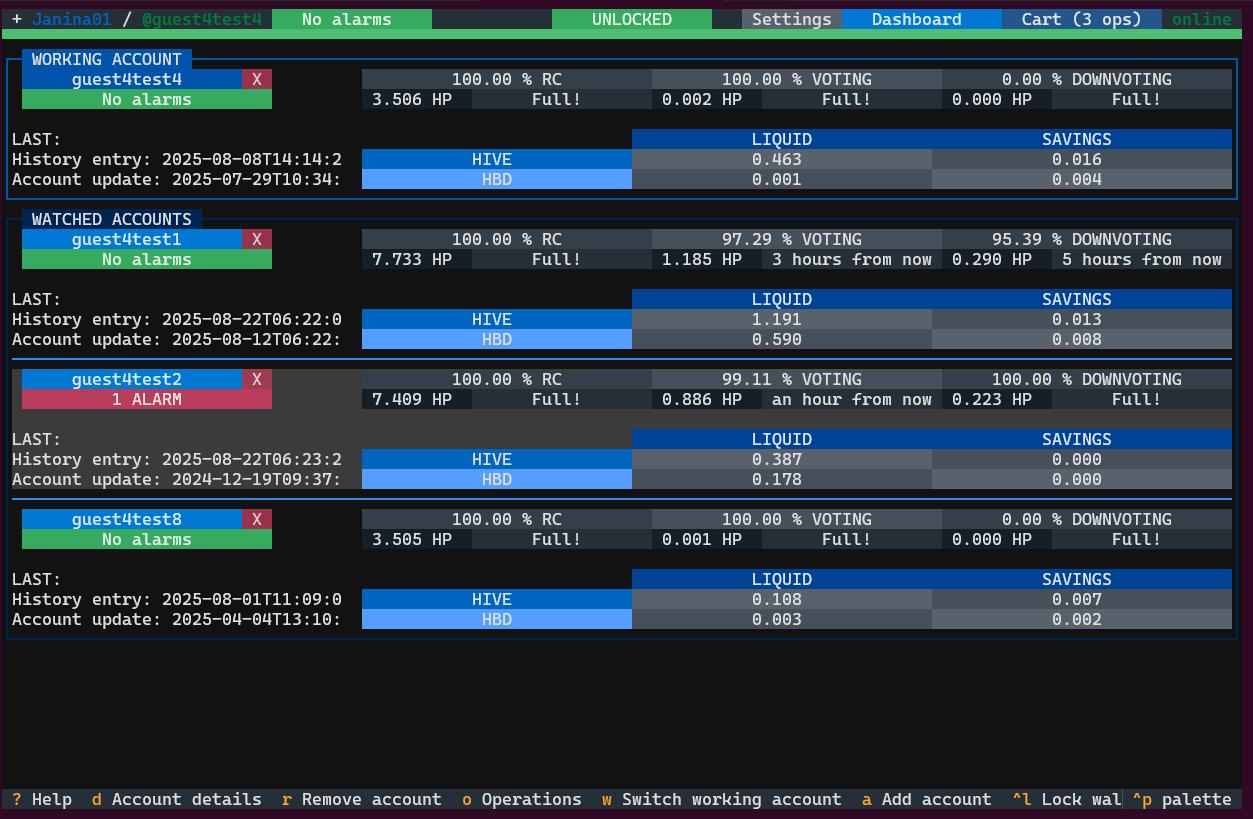Click HIVE row label for guest4test8

497,599
